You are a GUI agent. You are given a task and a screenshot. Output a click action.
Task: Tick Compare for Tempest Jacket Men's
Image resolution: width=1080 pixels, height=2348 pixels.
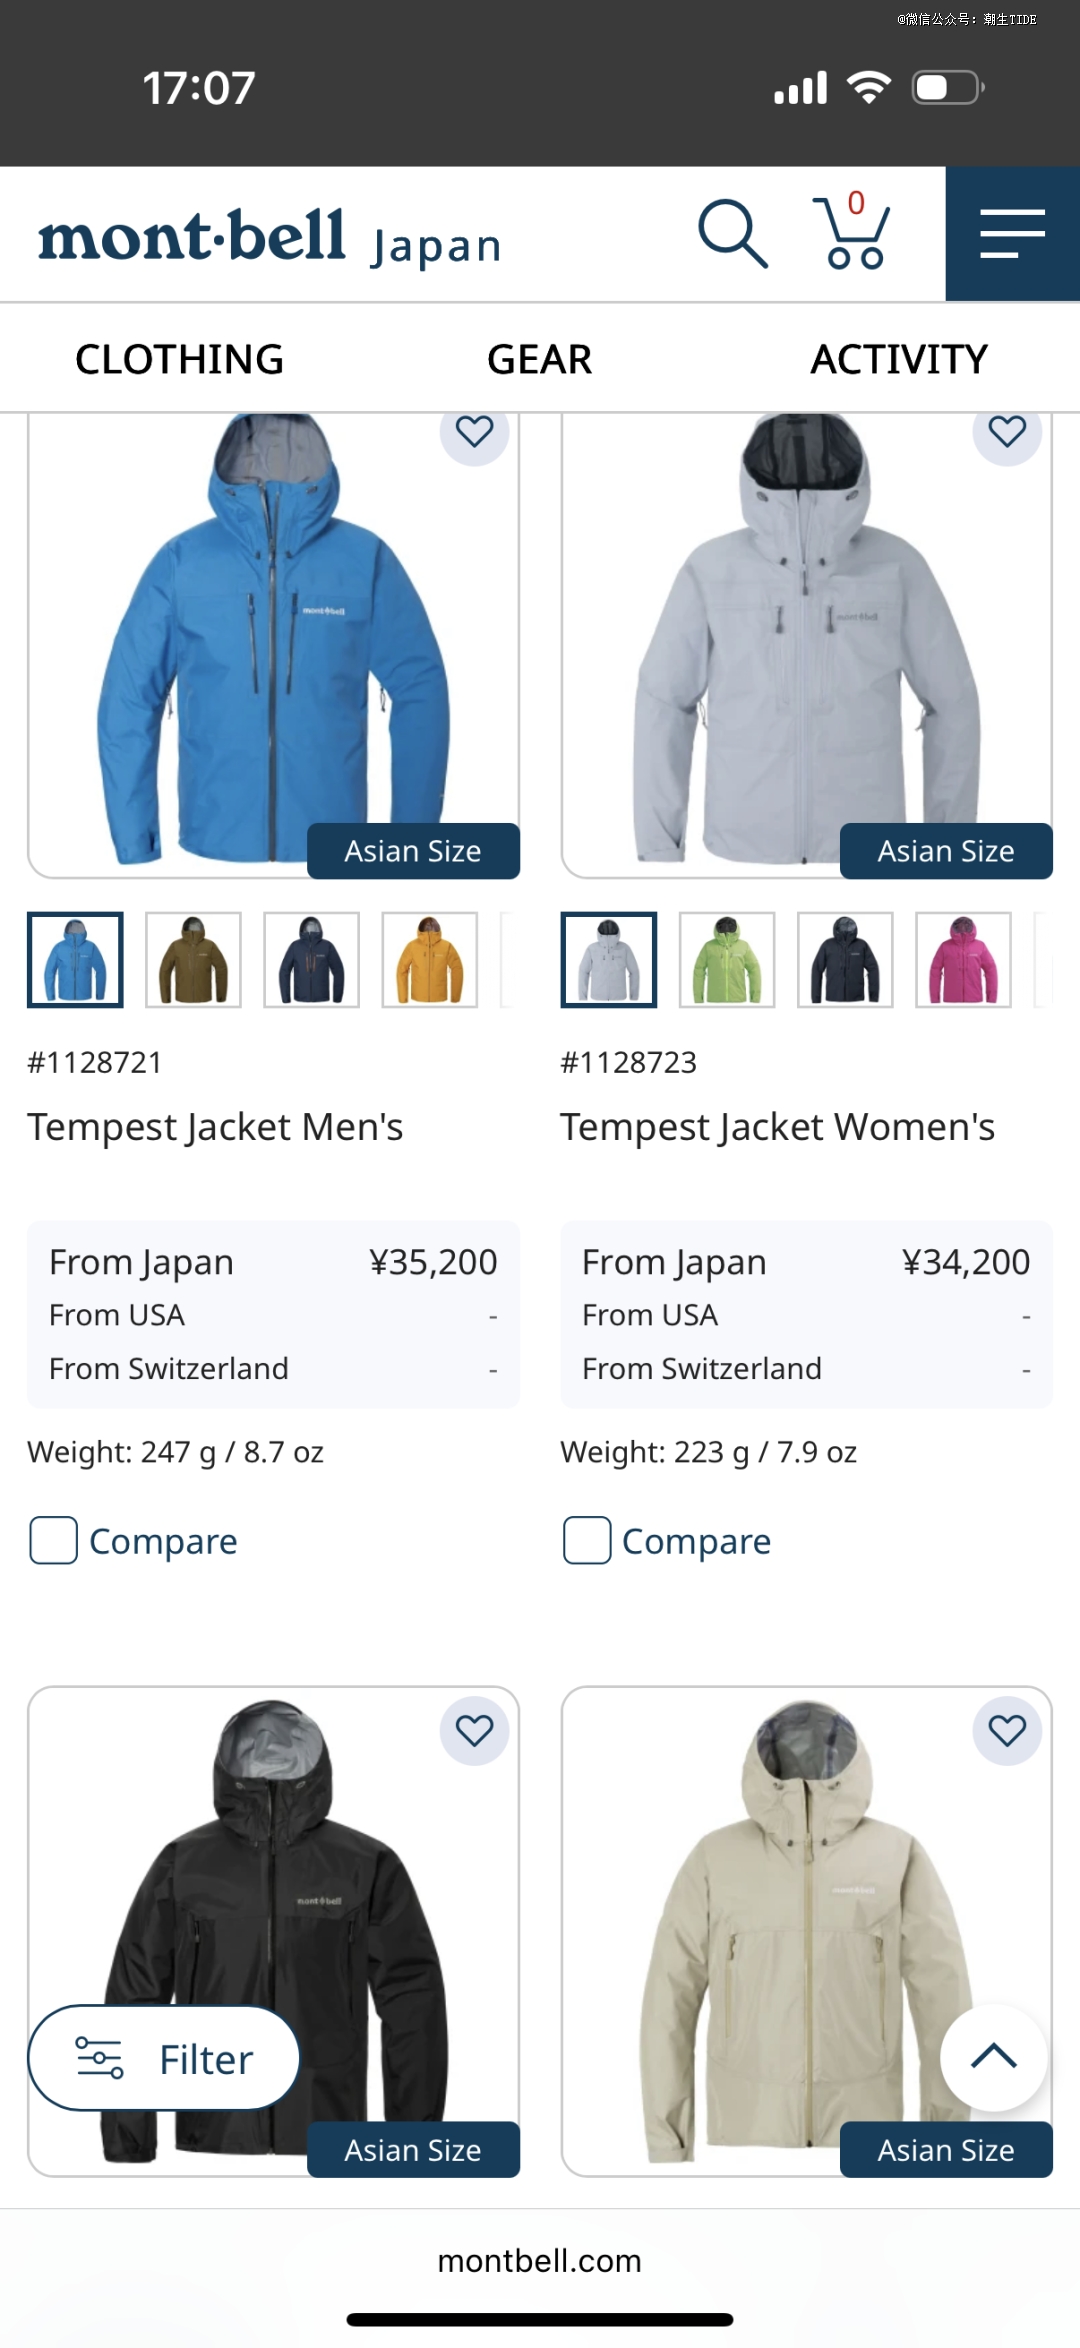54,1540
